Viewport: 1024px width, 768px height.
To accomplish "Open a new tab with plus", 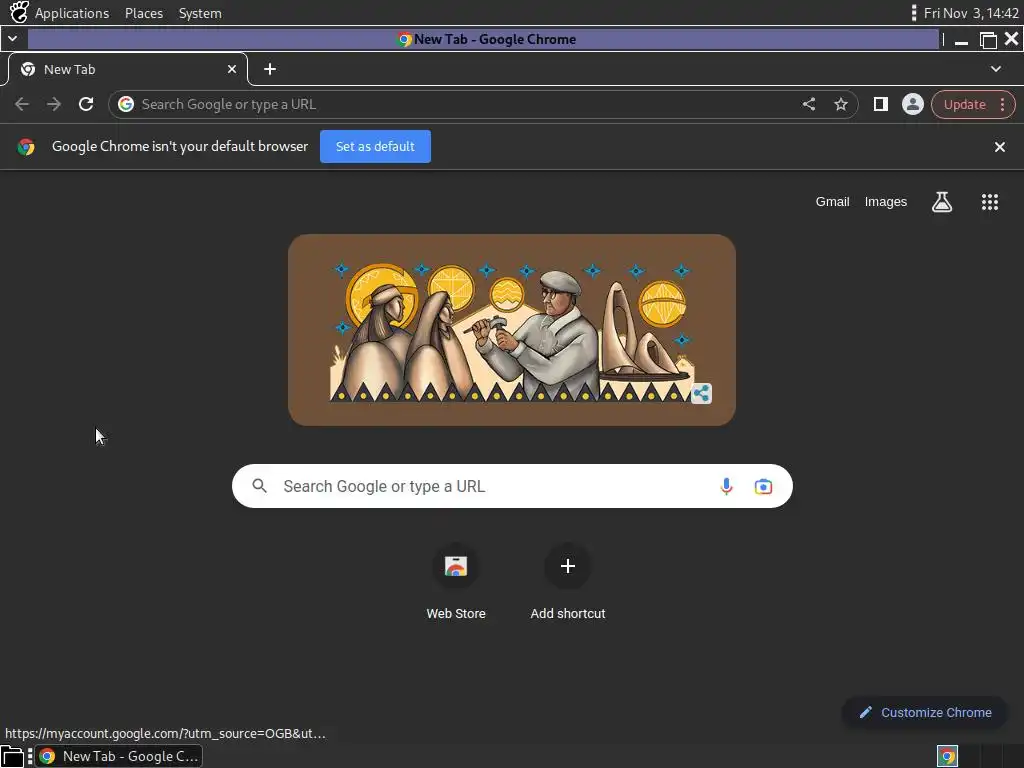I will point(270,69).
